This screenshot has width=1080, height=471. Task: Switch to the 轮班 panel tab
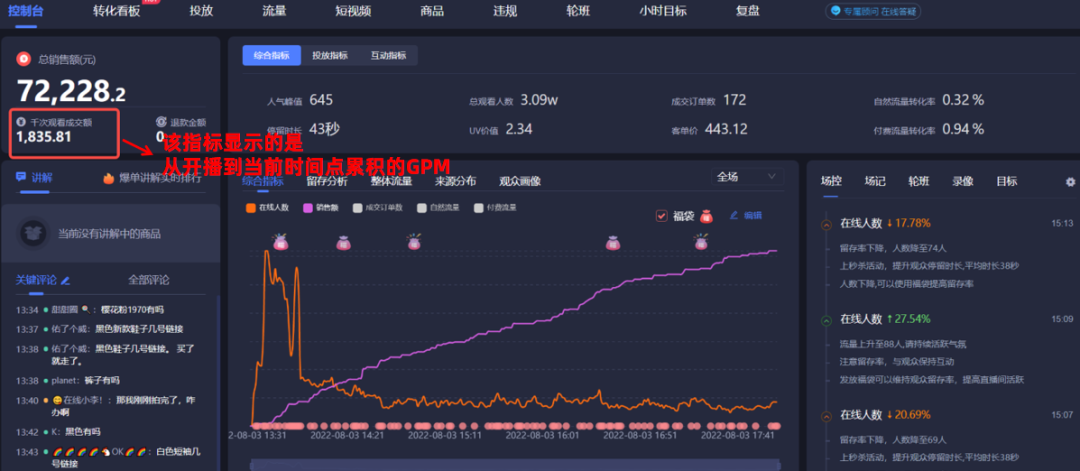[919, 181]
